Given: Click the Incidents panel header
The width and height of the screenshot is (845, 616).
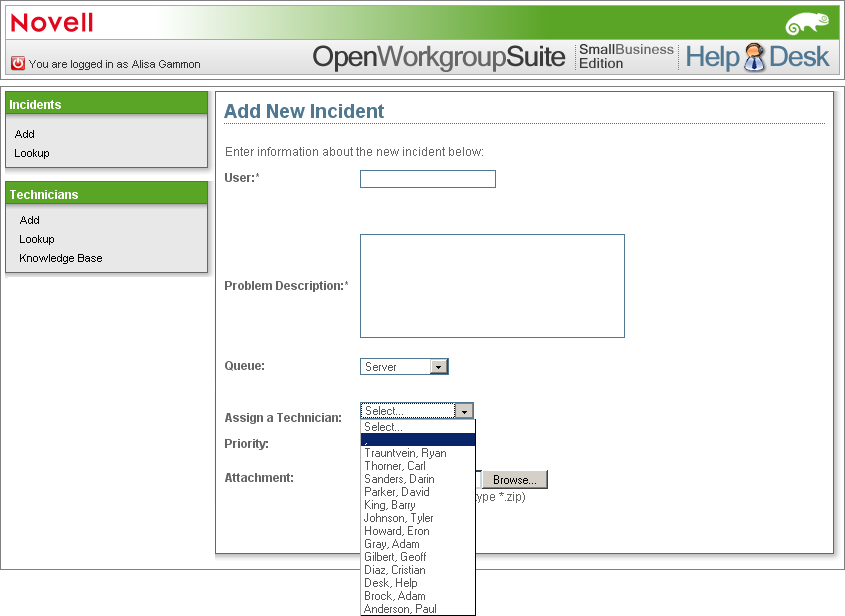Looking at the screenshot, I should (106, 103).
